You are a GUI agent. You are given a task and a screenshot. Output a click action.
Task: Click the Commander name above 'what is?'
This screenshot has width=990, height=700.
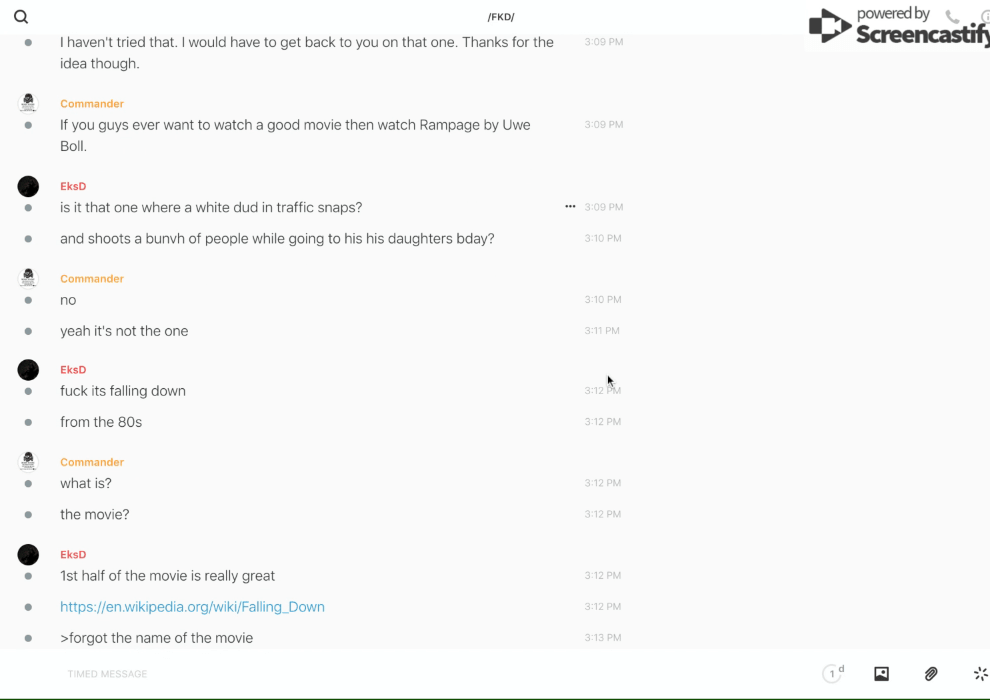point(92,462)
